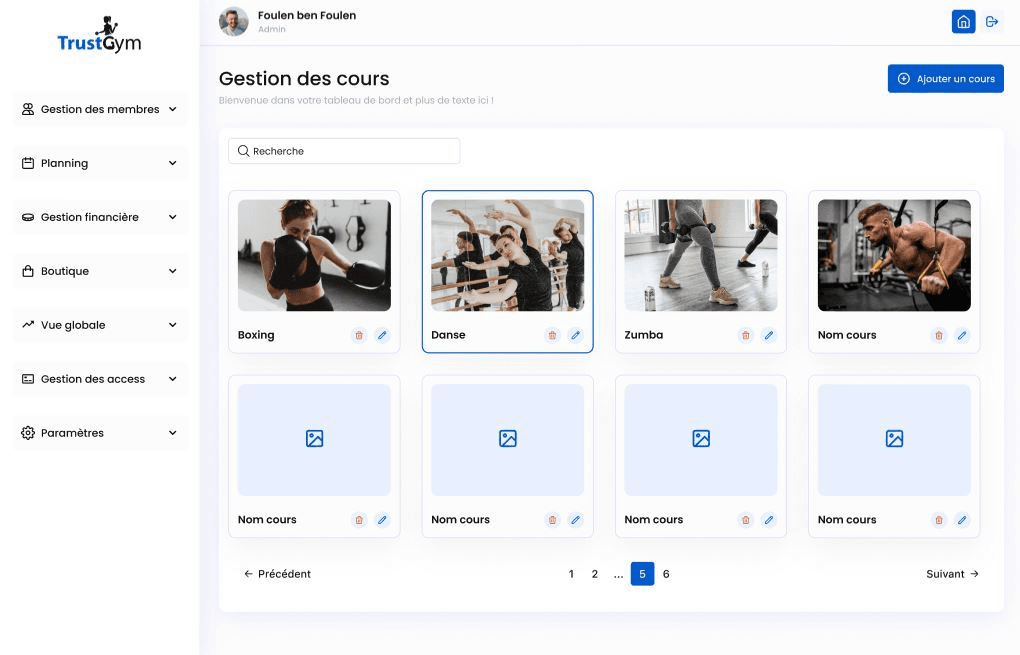Click the edit pencil on Danse card
Image resolution: width=1020 pixels, height=655 pixels.
pyautogui.click(x=575, y=335)
